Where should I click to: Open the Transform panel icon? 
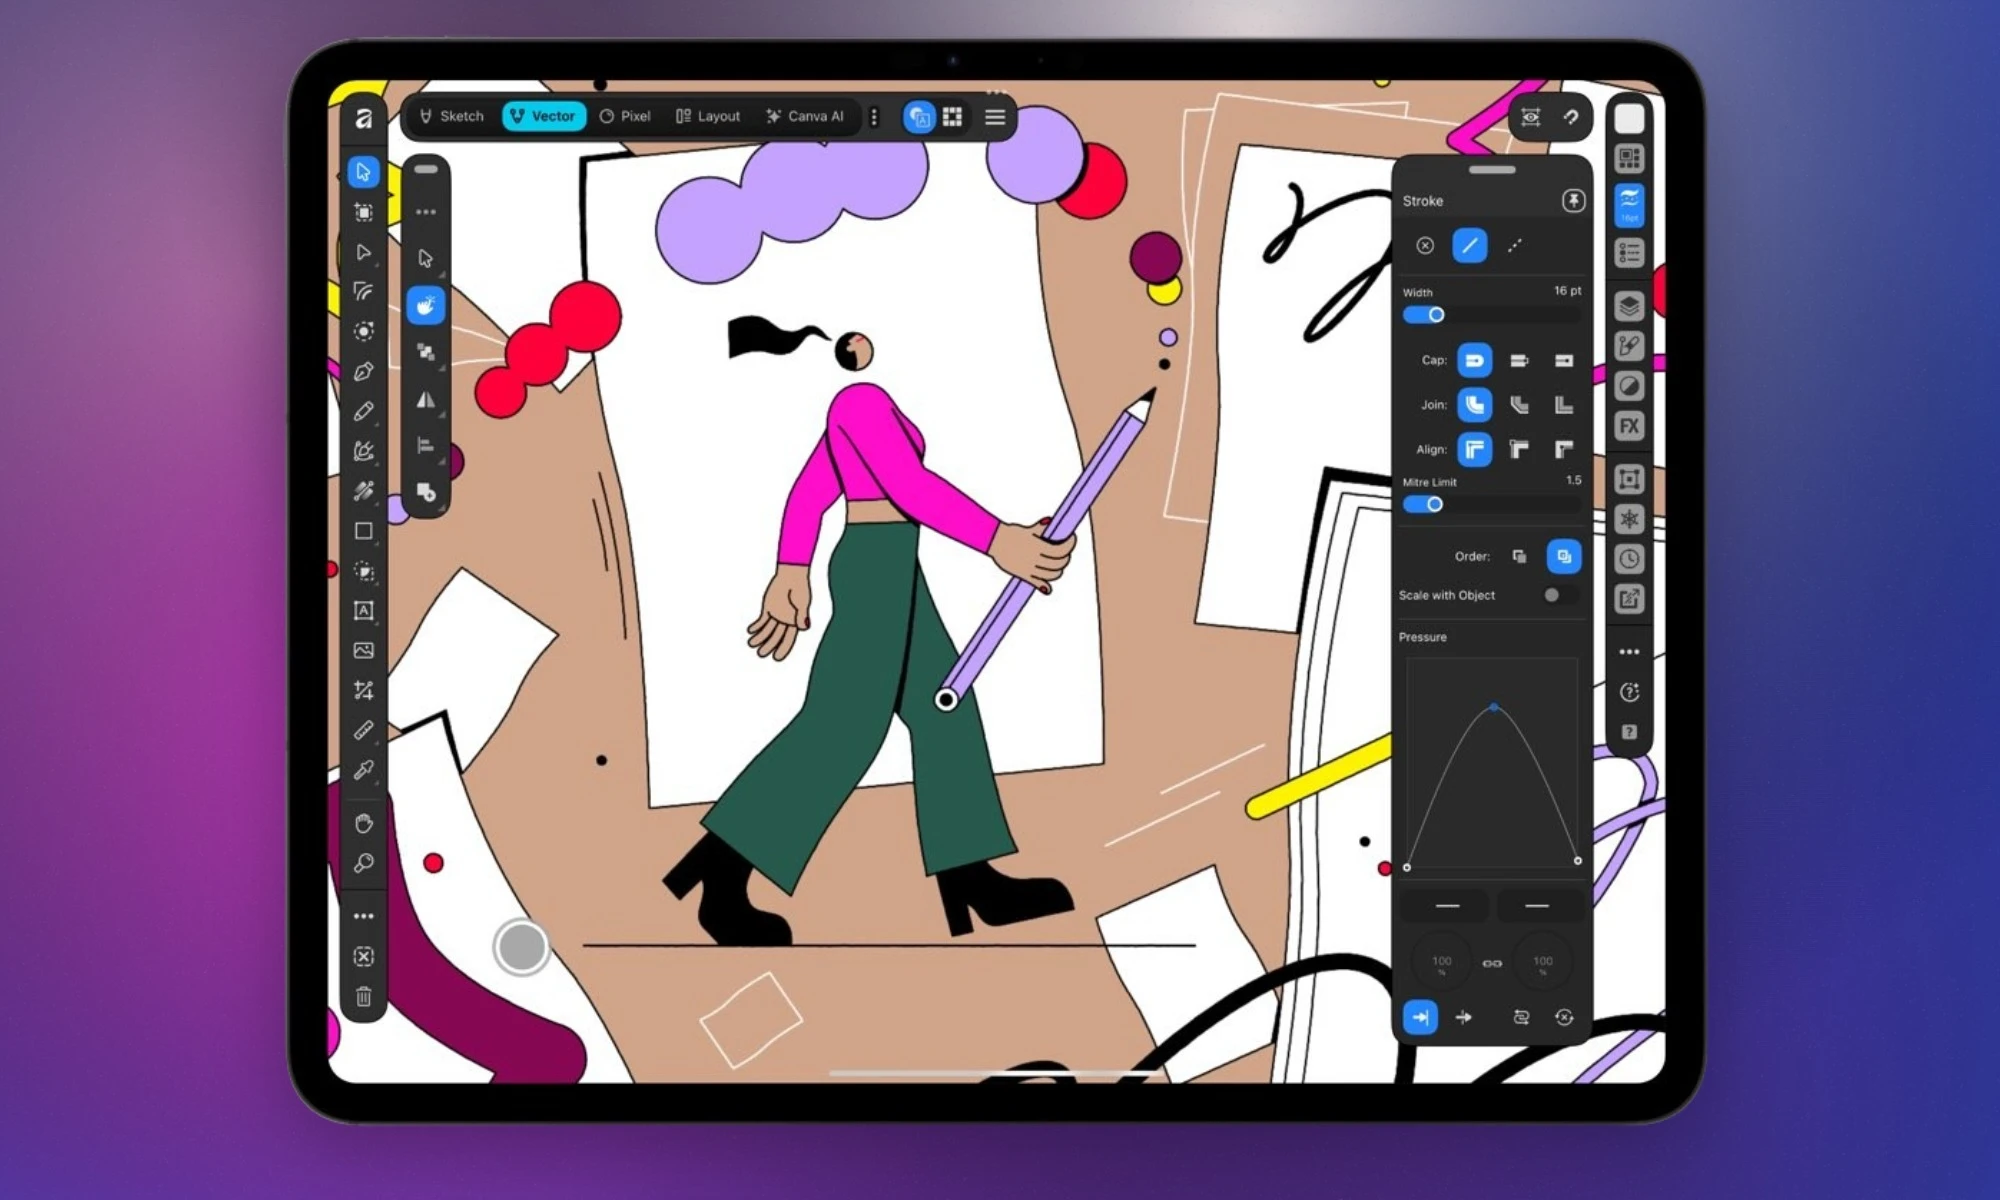click(1629, 479)
